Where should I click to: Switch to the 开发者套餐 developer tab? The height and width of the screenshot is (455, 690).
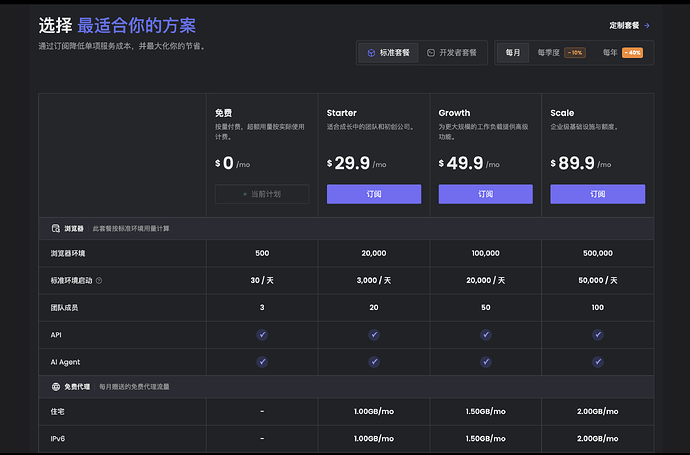pyautogui.click(x=452, y=53)
